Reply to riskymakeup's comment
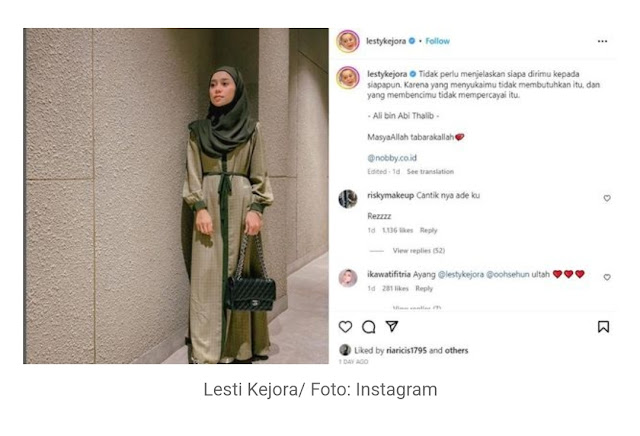This screenshot has width=640, height=436. coord(429,230)
